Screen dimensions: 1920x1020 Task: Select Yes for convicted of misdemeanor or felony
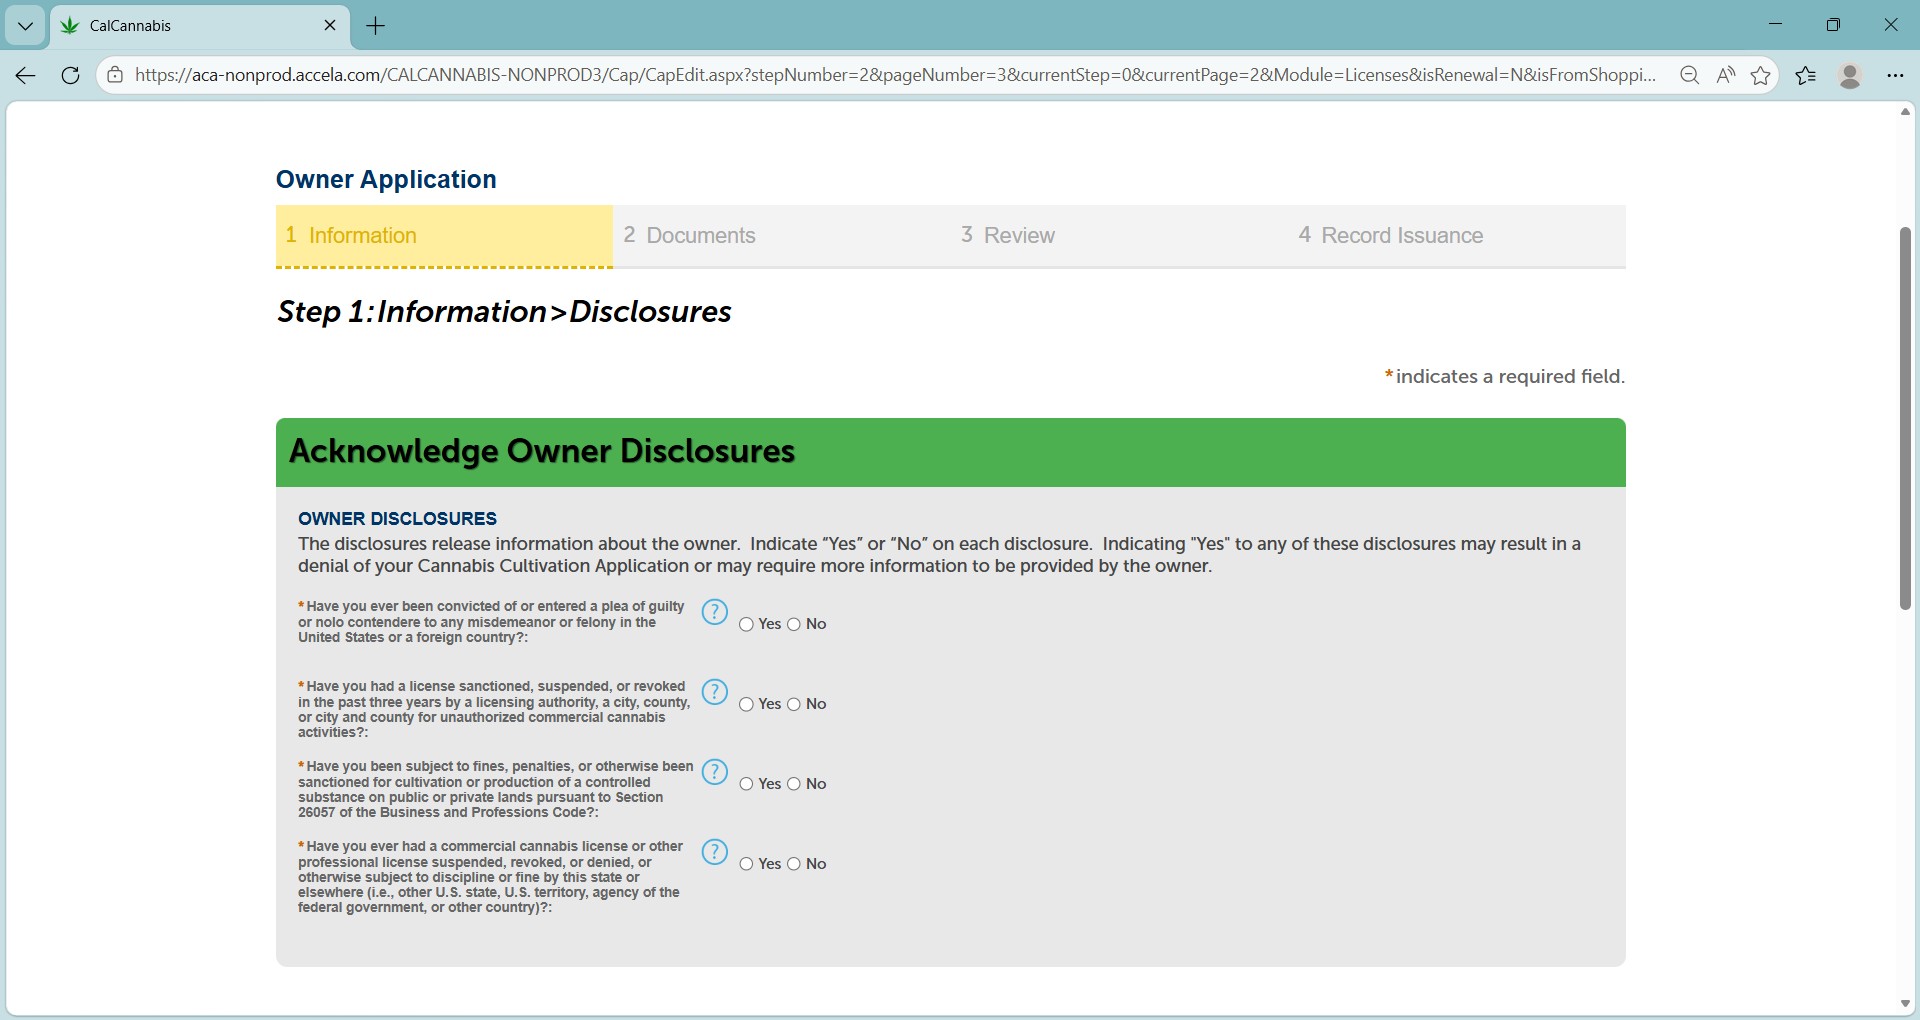[x=746, y=624]
